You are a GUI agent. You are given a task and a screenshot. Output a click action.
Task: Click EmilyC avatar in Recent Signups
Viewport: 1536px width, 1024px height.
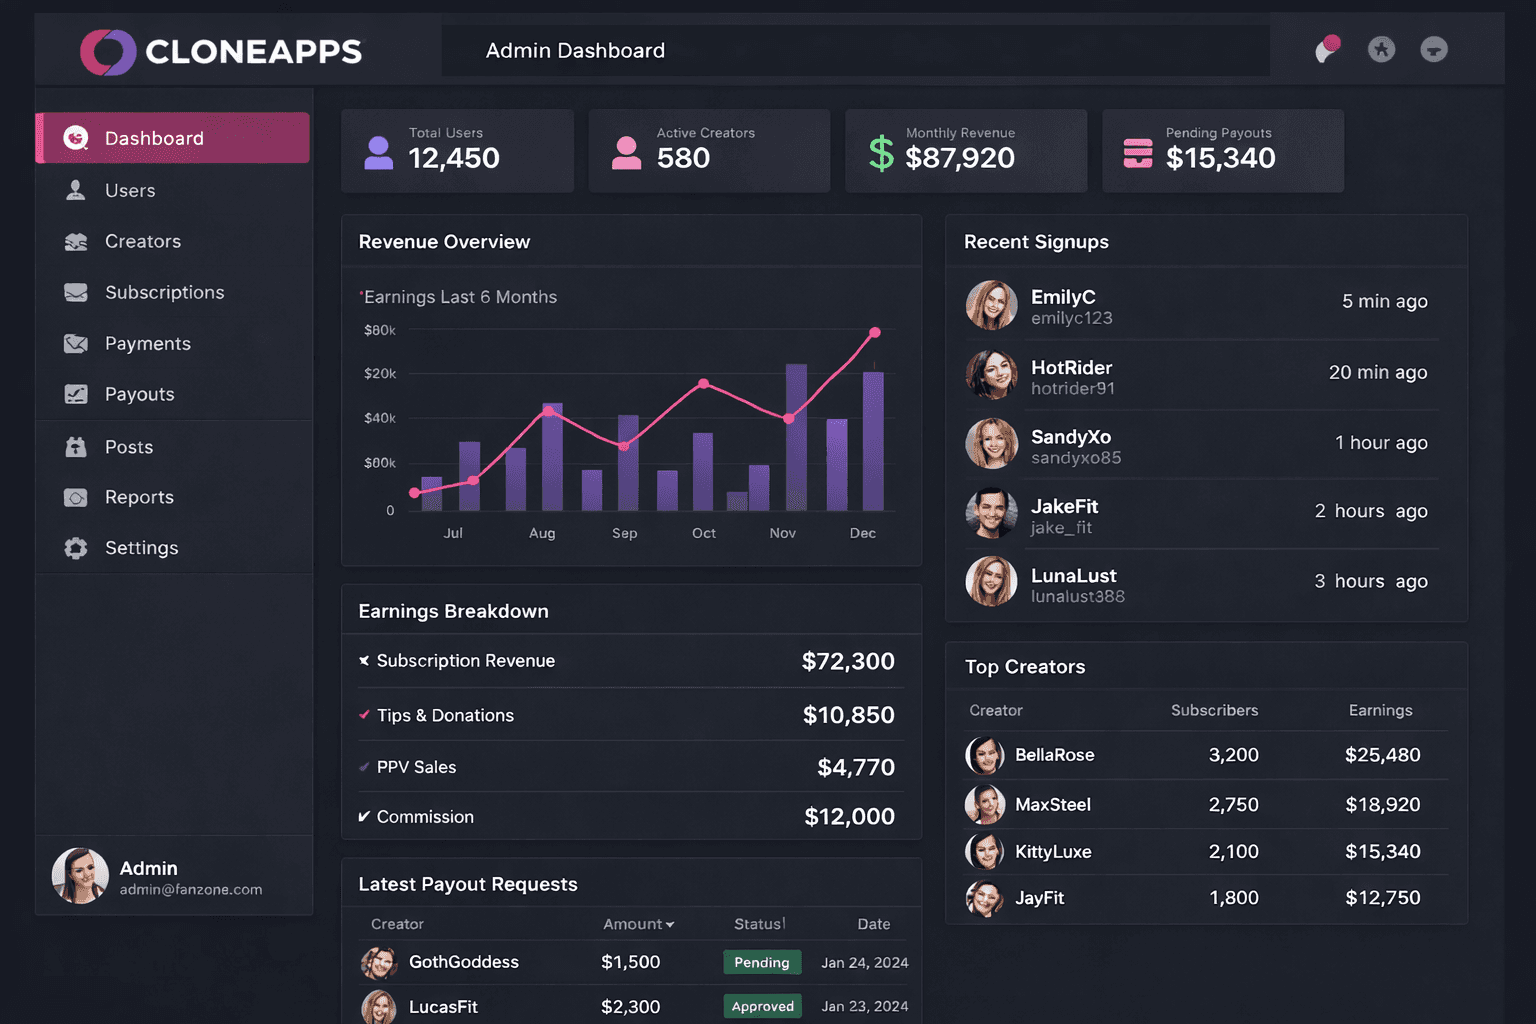click(991, 305)
